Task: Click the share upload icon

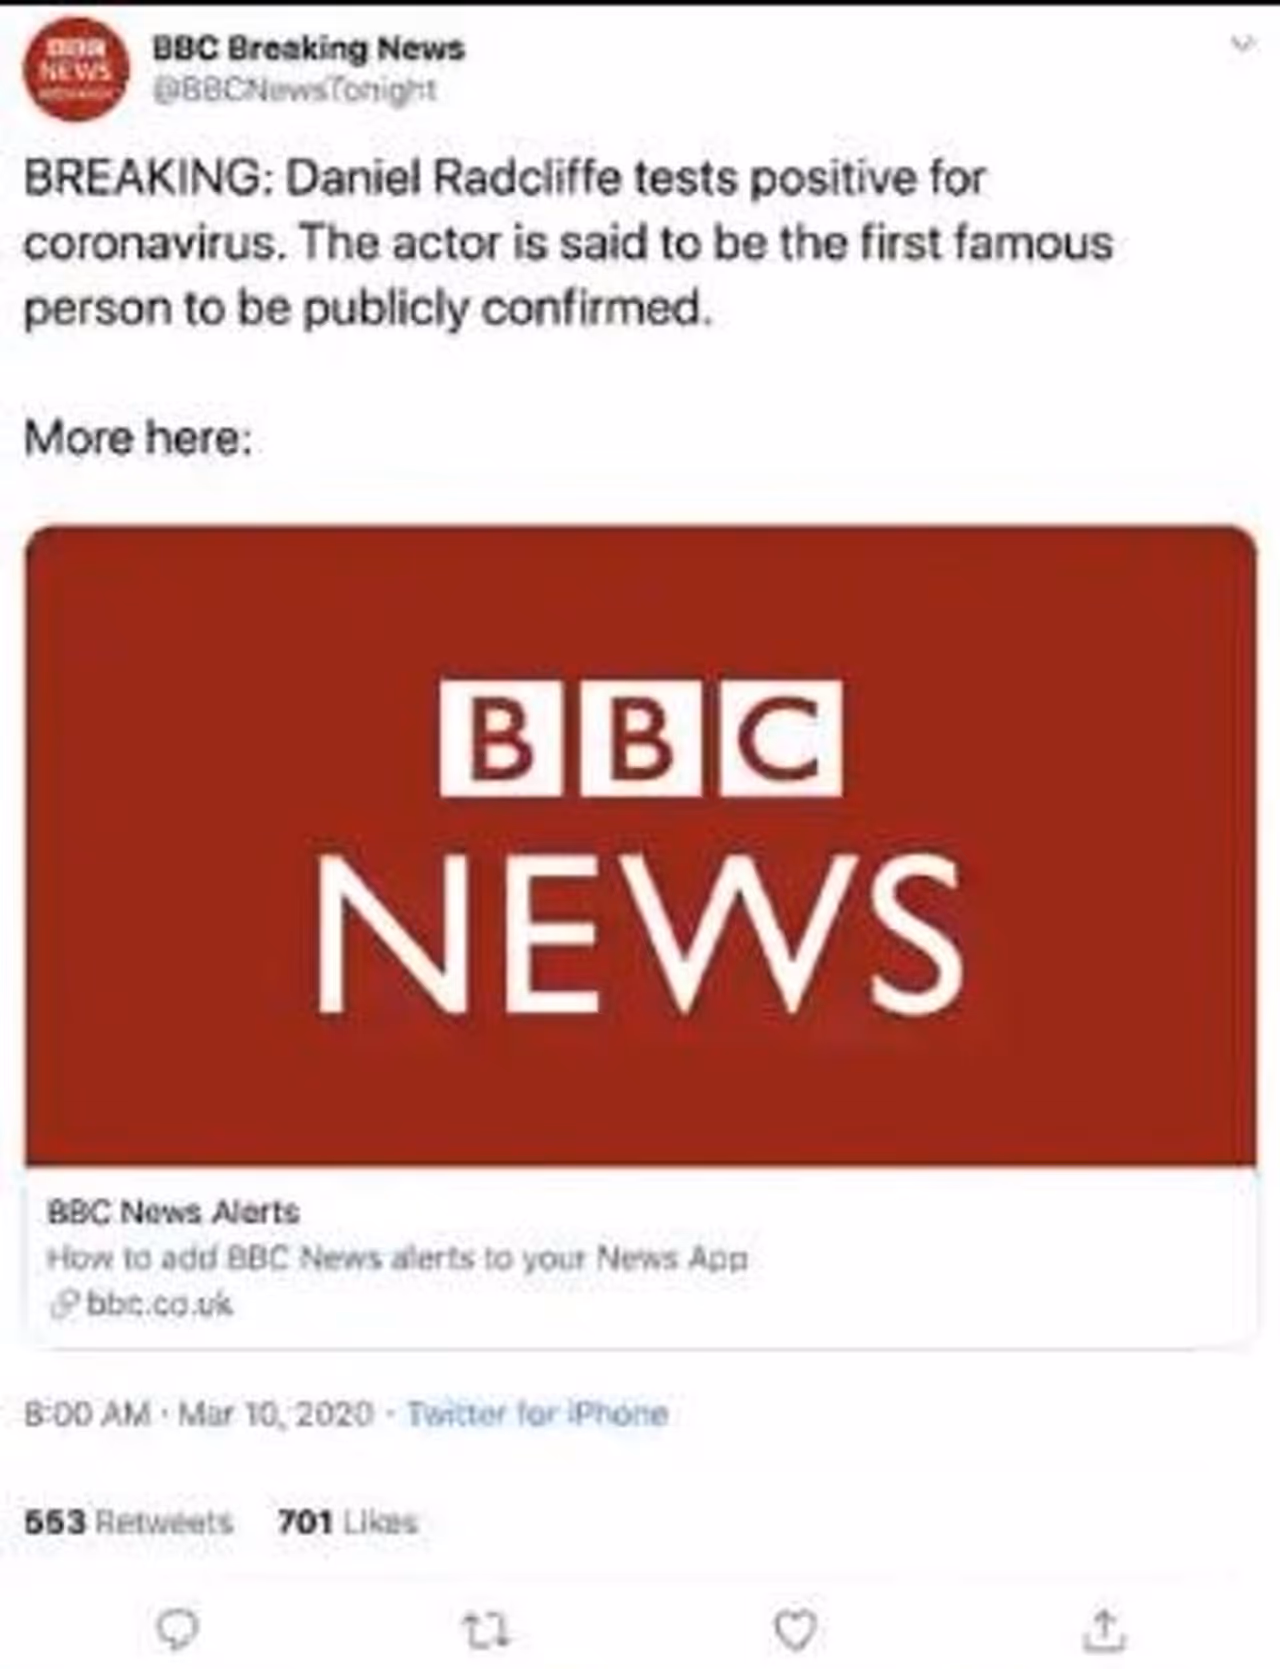Action: click(x=1104, y=1630)
